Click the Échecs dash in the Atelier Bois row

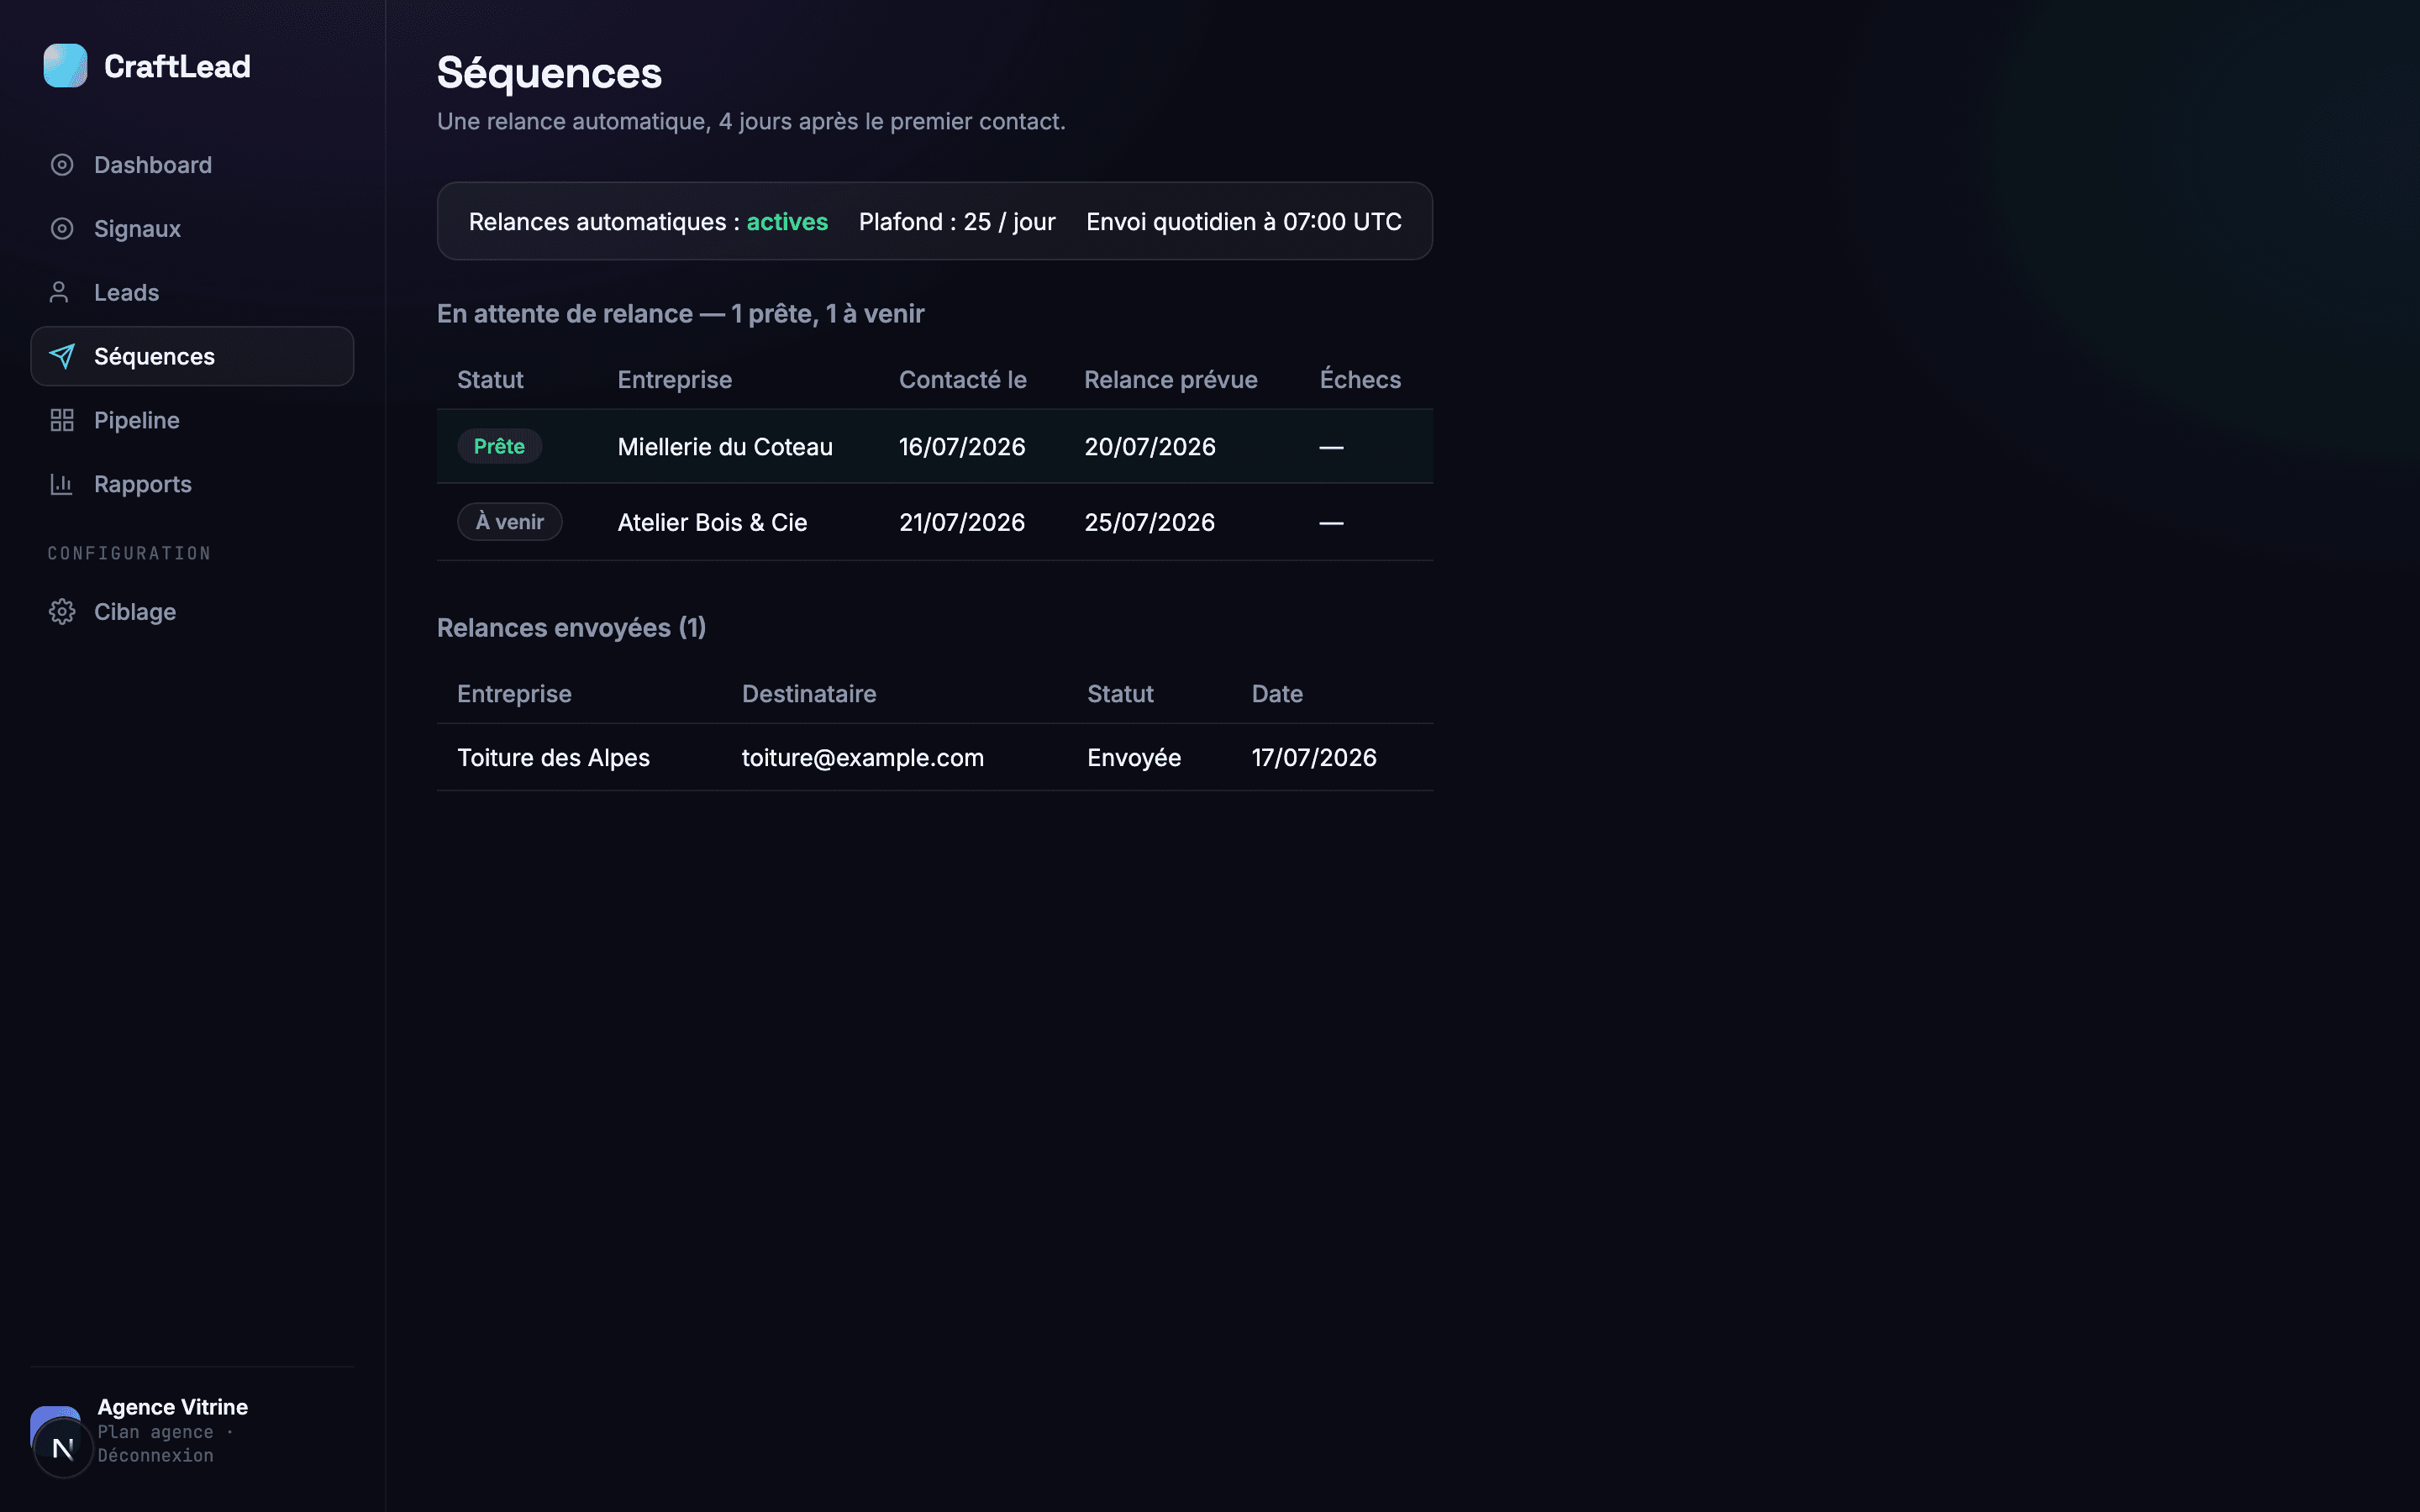tap(1331, 523)
